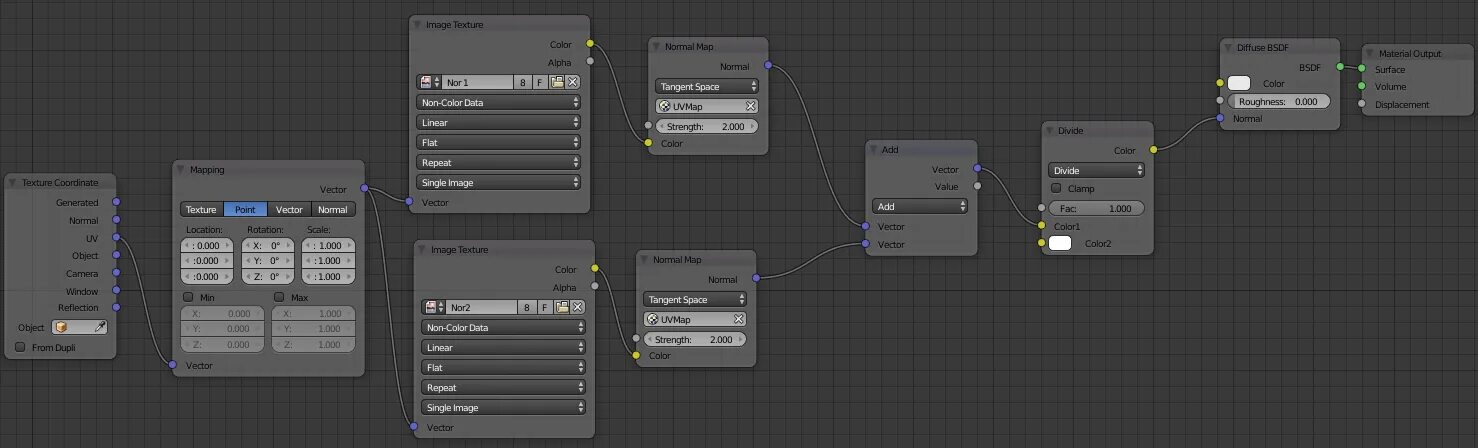Click the UV output socket of Texture Coordinate
Viewport: 1478px width, 448px height.
tap(116, 238)
